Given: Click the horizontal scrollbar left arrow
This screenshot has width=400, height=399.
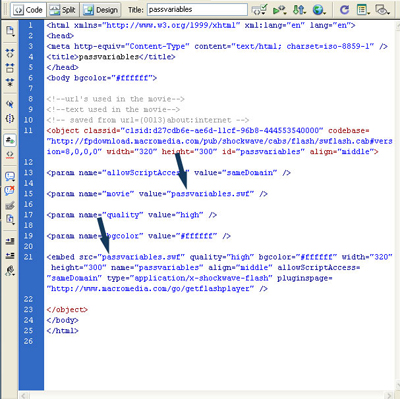Looking at the screenshot, I should [x=24, y=395].
